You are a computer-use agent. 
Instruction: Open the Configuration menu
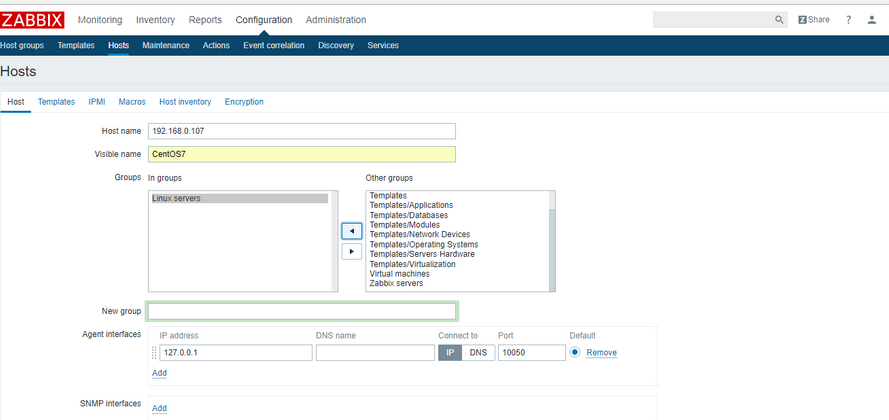[x=264, y=20]
